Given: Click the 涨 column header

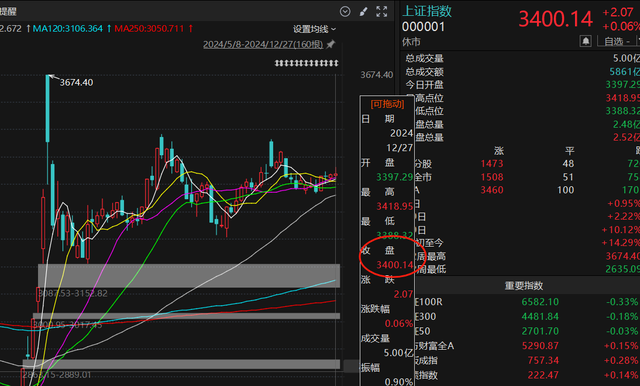Looking at the screenshot, I should tap(499, 151).
